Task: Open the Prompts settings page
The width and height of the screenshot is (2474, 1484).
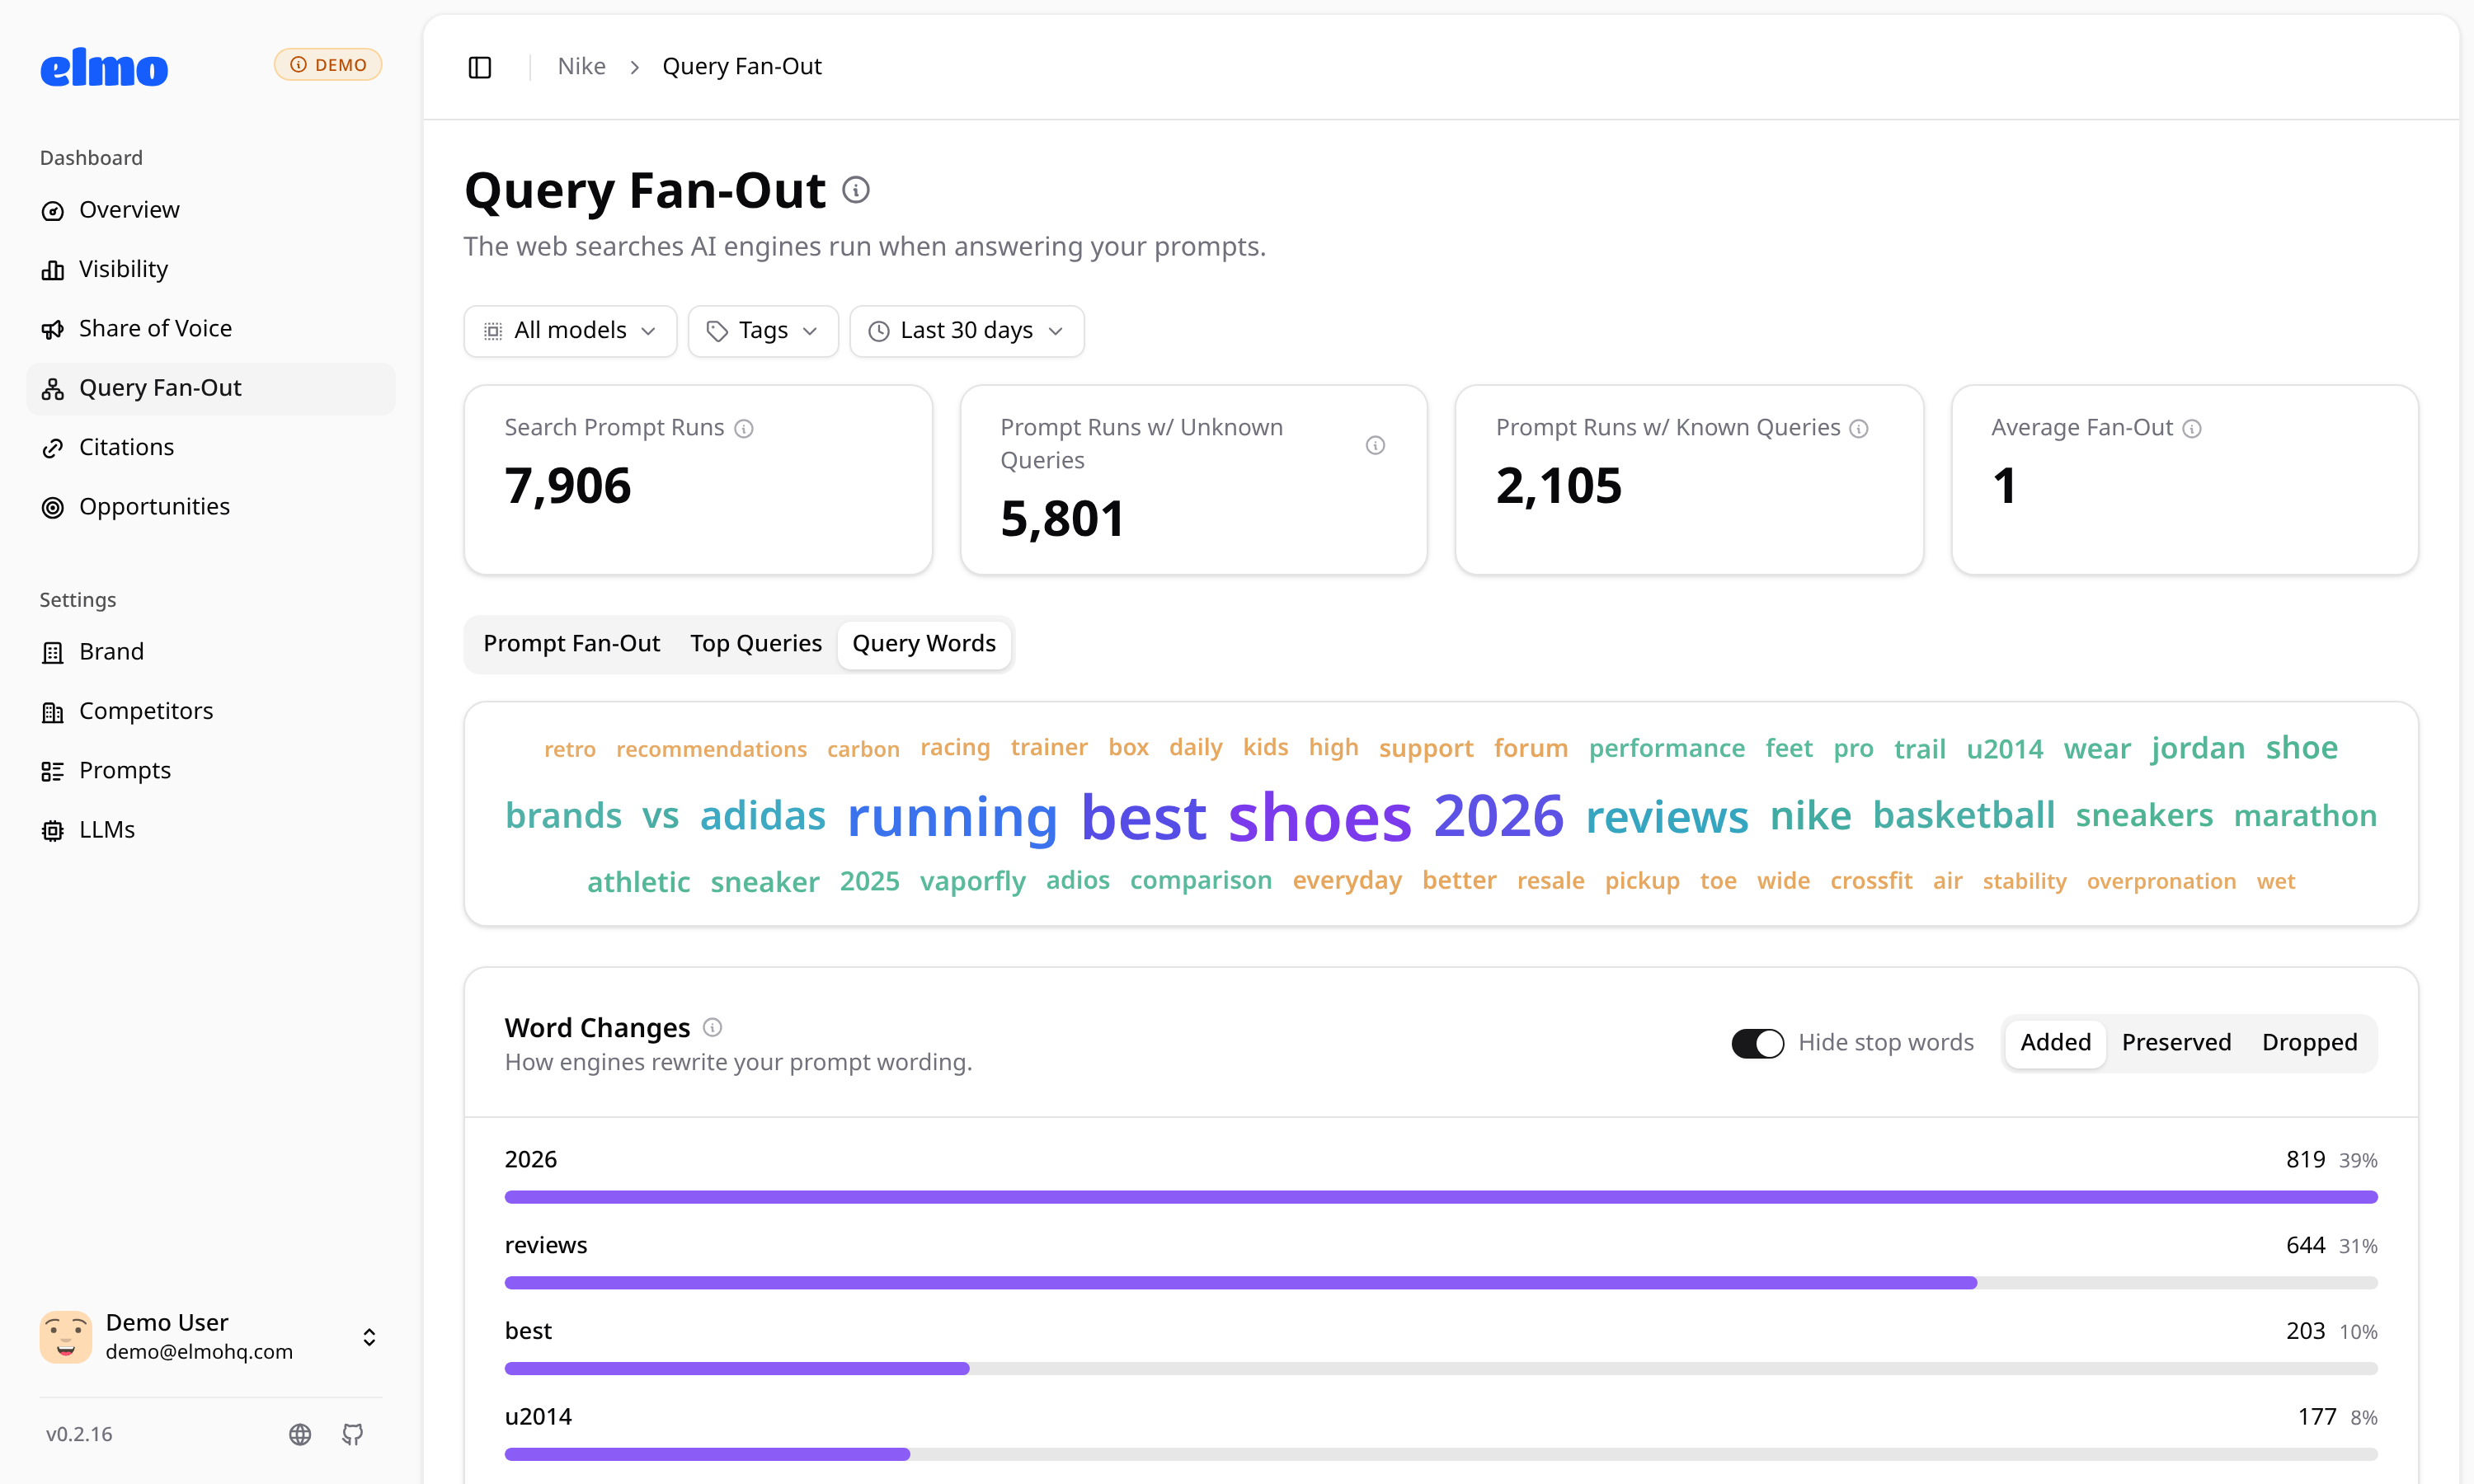Action: pos(211,771)
